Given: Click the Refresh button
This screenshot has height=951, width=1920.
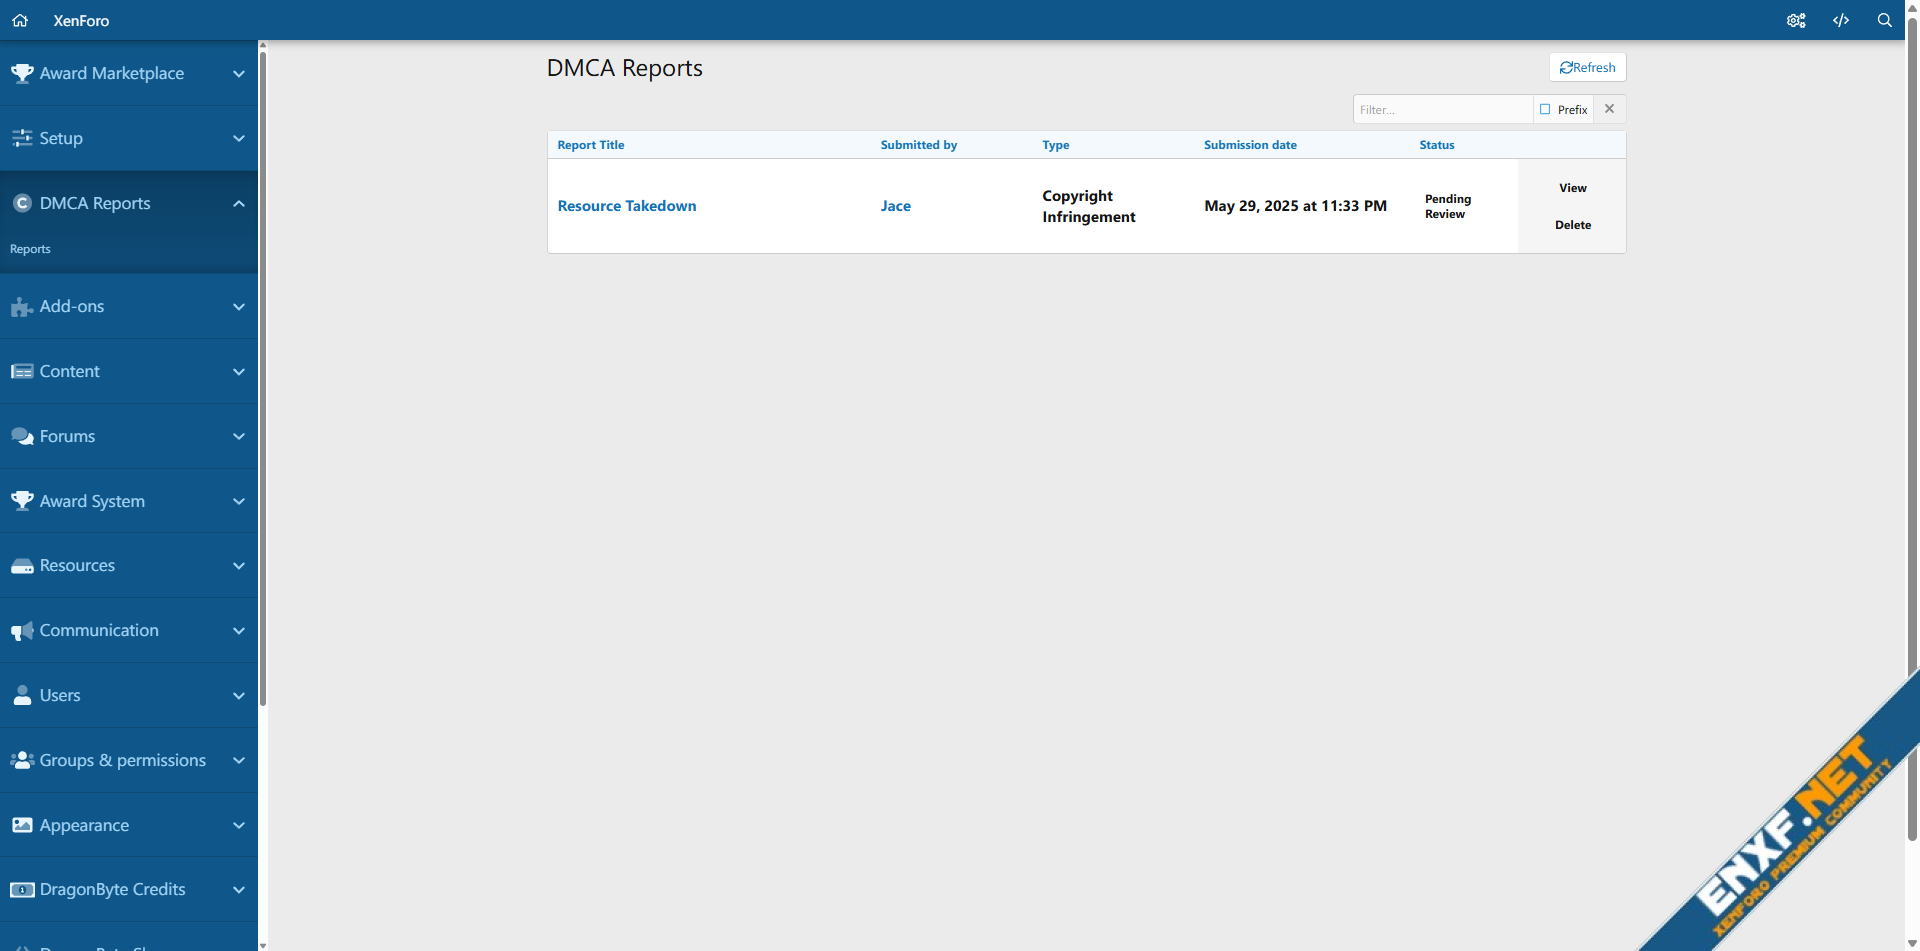Looking at the screenshot, I should pyautogui.click(x=1588, y=67).
